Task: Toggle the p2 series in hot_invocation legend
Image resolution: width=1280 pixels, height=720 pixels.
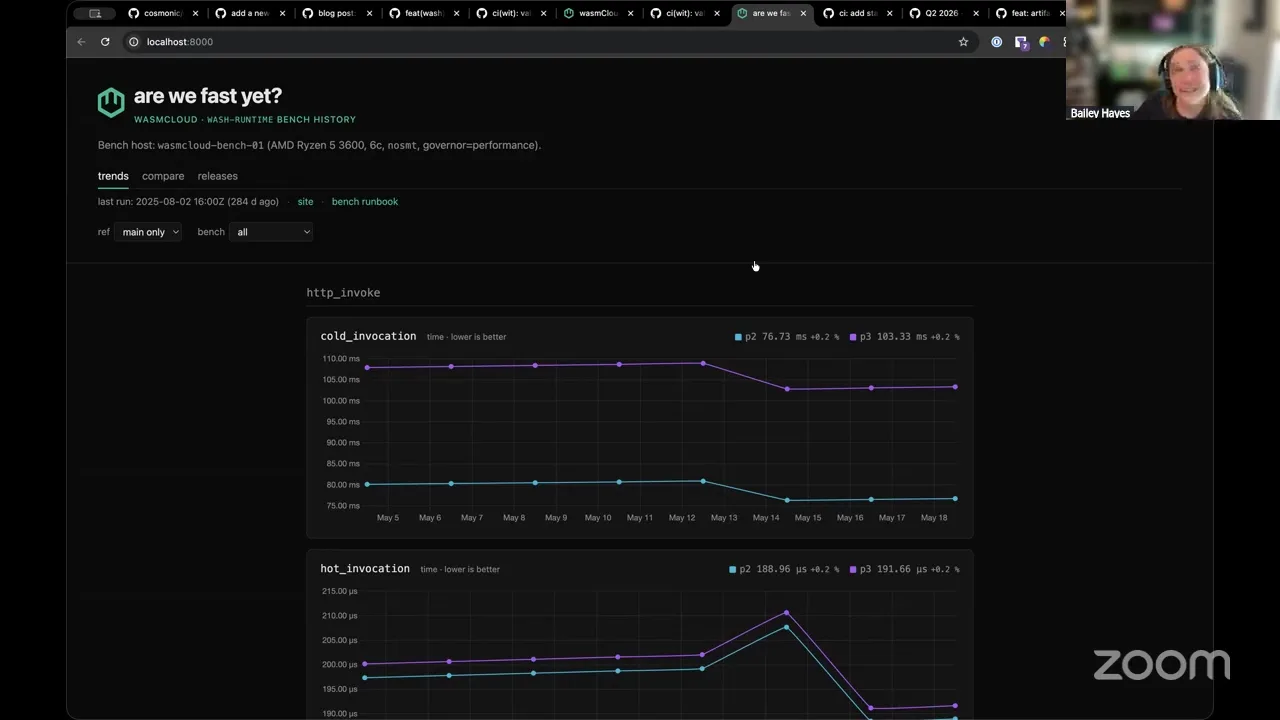Action: tap(783, 570)
